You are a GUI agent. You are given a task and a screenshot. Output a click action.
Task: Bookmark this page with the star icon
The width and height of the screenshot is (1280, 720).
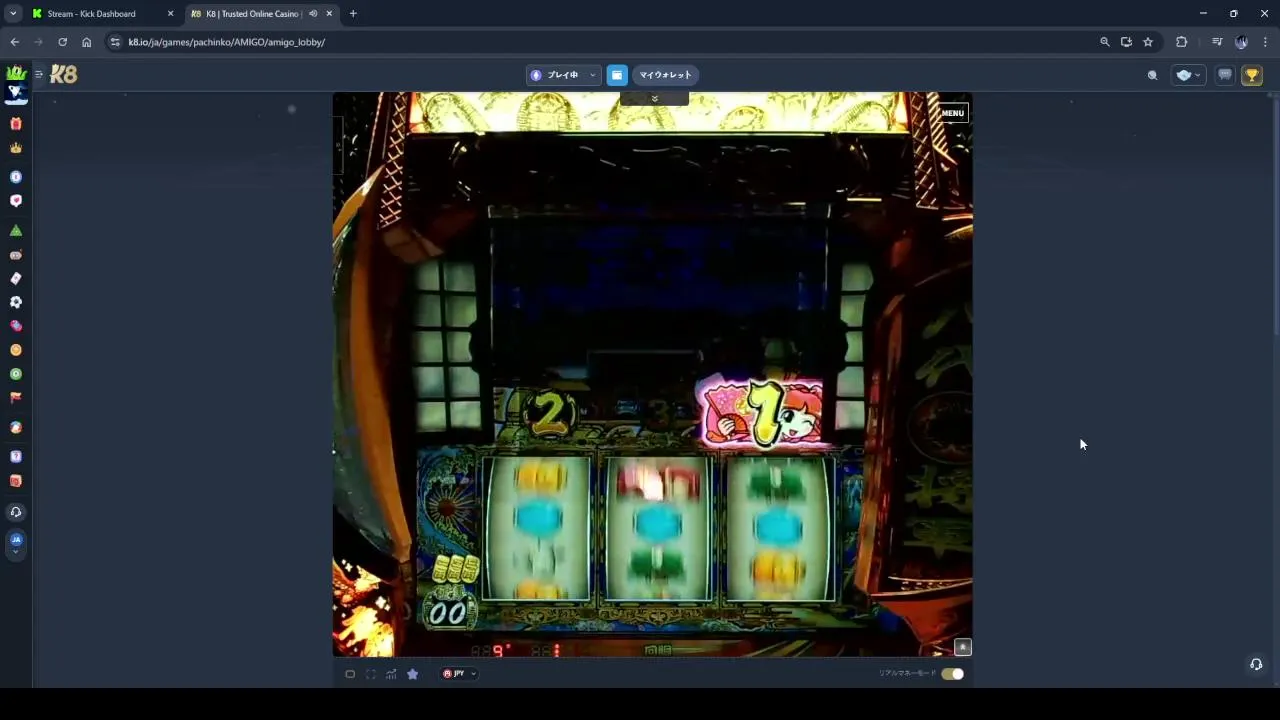[1148, 42]
